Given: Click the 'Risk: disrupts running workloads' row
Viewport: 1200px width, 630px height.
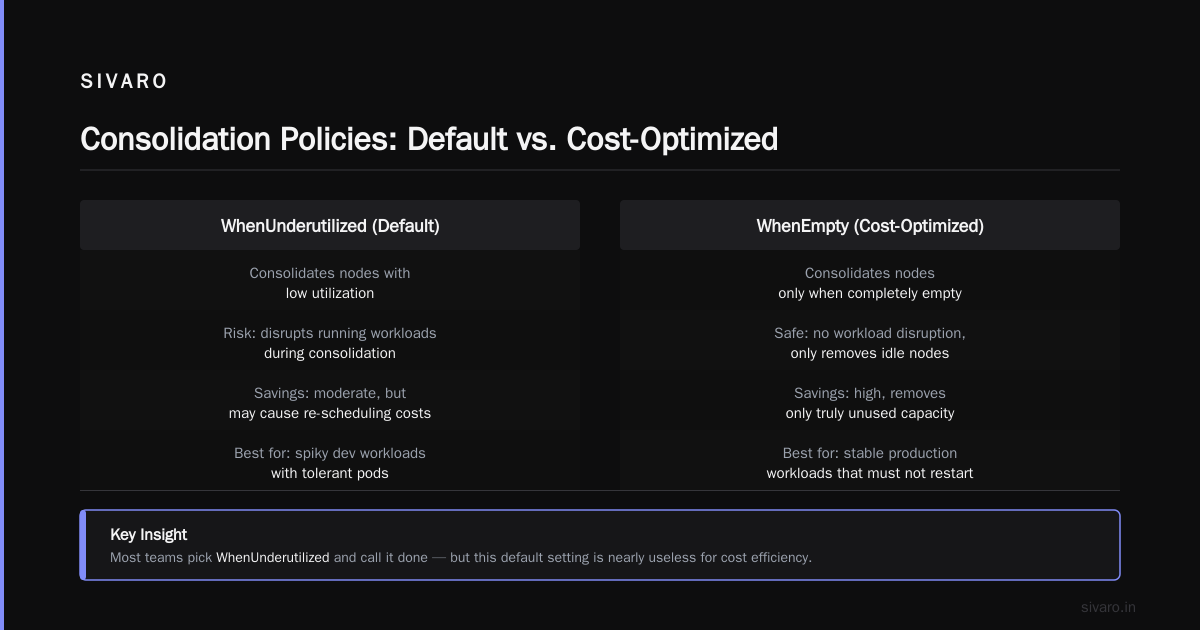Looking at the screenshot, I should [330, 342].
